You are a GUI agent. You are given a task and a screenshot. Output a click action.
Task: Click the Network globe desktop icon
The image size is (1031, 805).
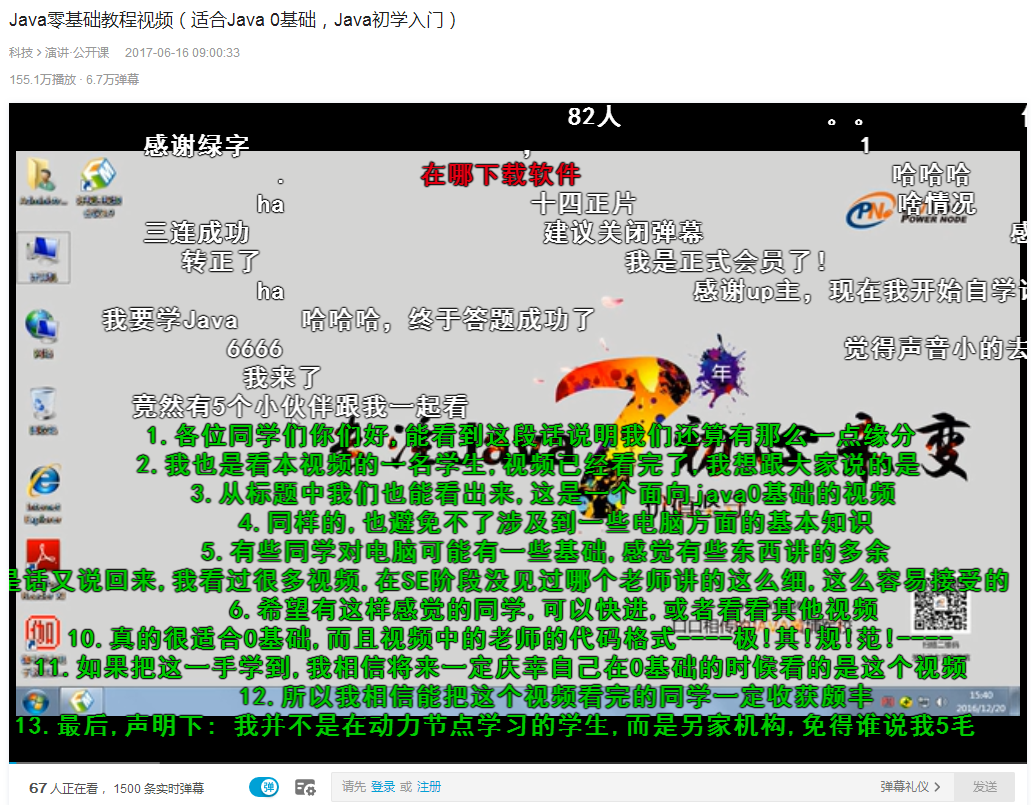pos(43,330)
